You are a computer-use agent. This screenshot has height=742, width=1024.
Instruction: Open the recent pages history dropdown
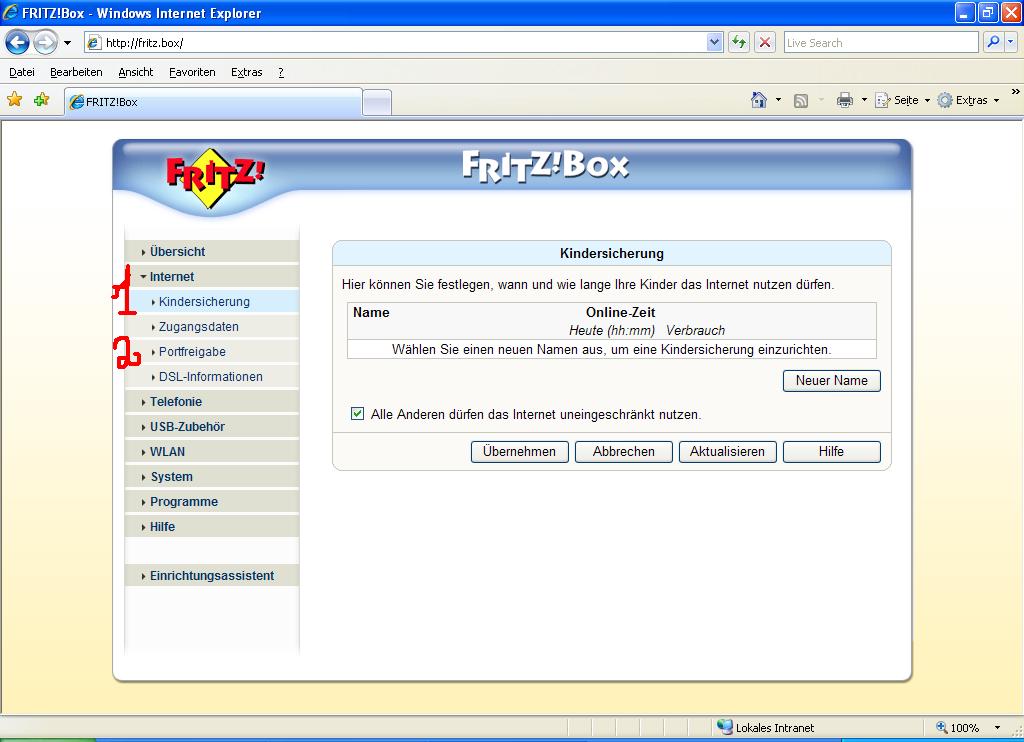(x=67, y=43)
